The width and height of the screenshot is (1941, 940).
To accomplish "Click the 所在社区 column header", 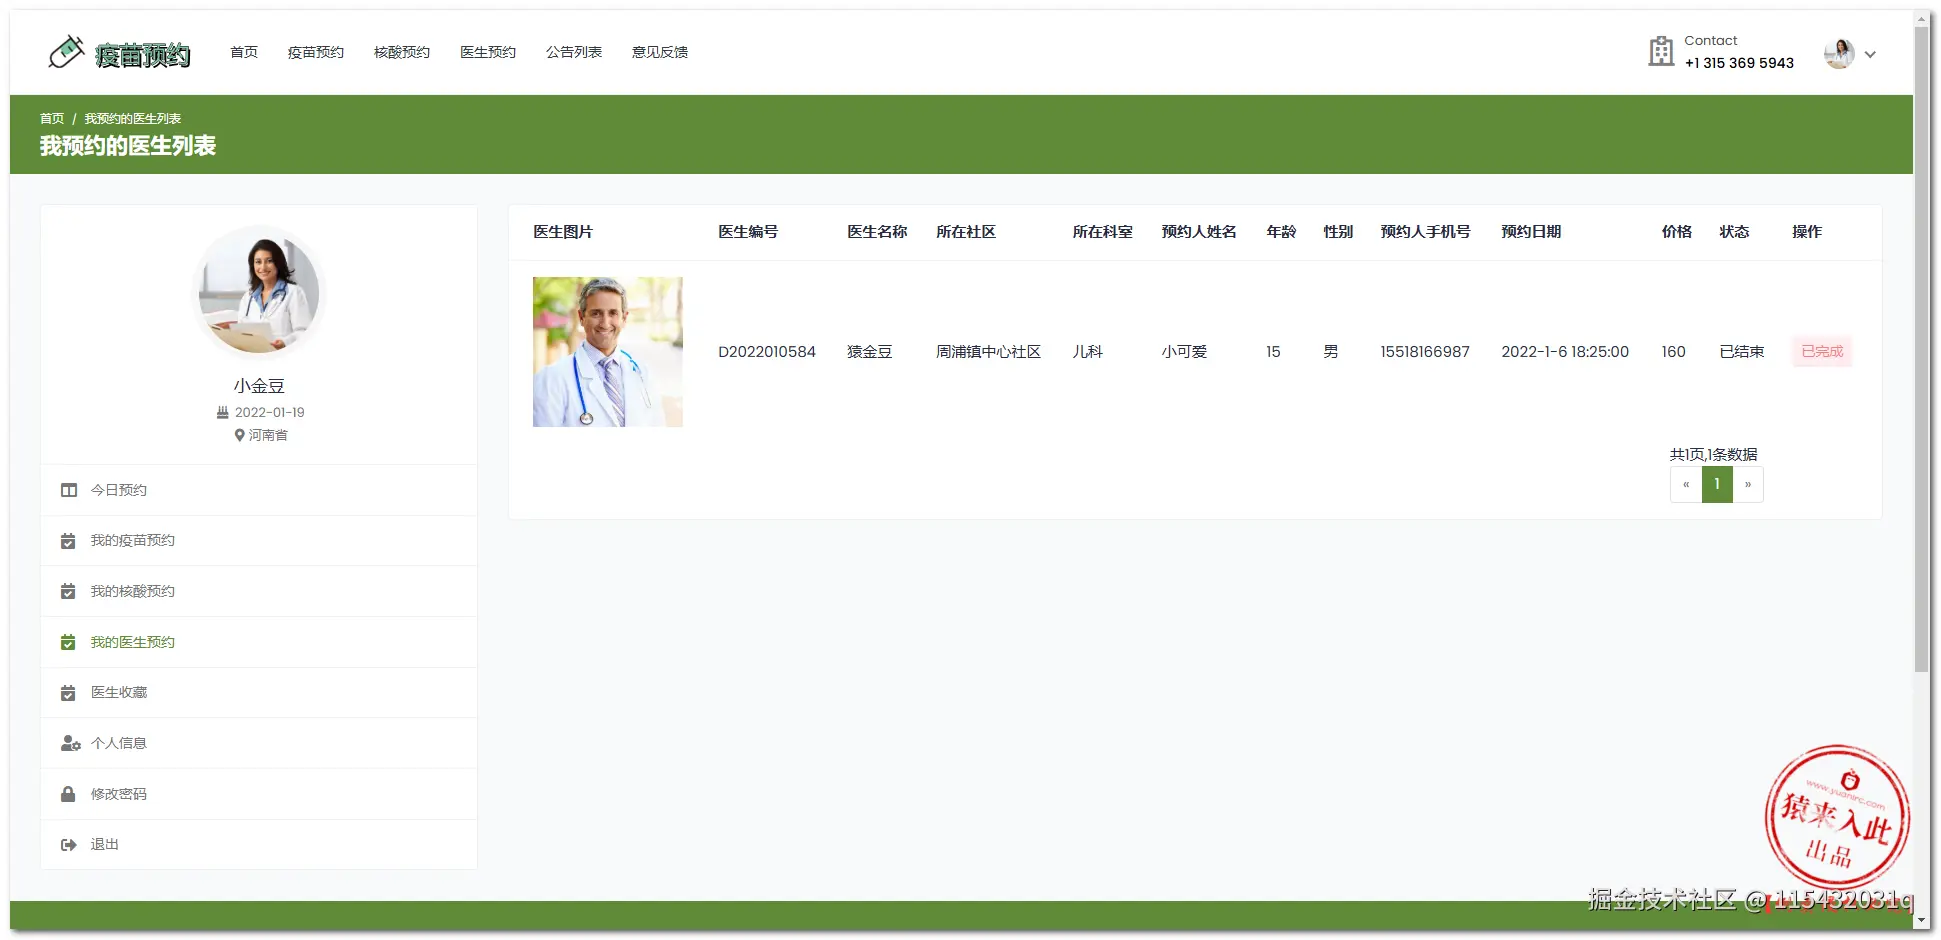I will (966, 231).
